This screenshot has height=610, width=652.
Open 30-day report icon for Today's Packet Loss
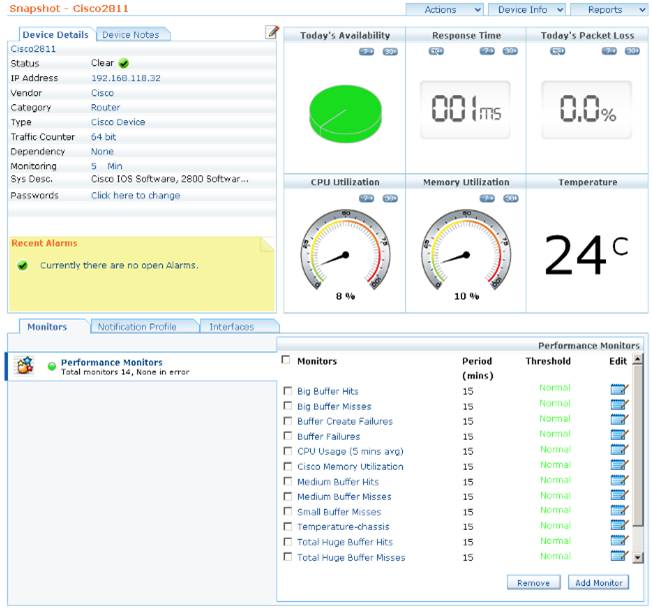click(x=632, y=51)
